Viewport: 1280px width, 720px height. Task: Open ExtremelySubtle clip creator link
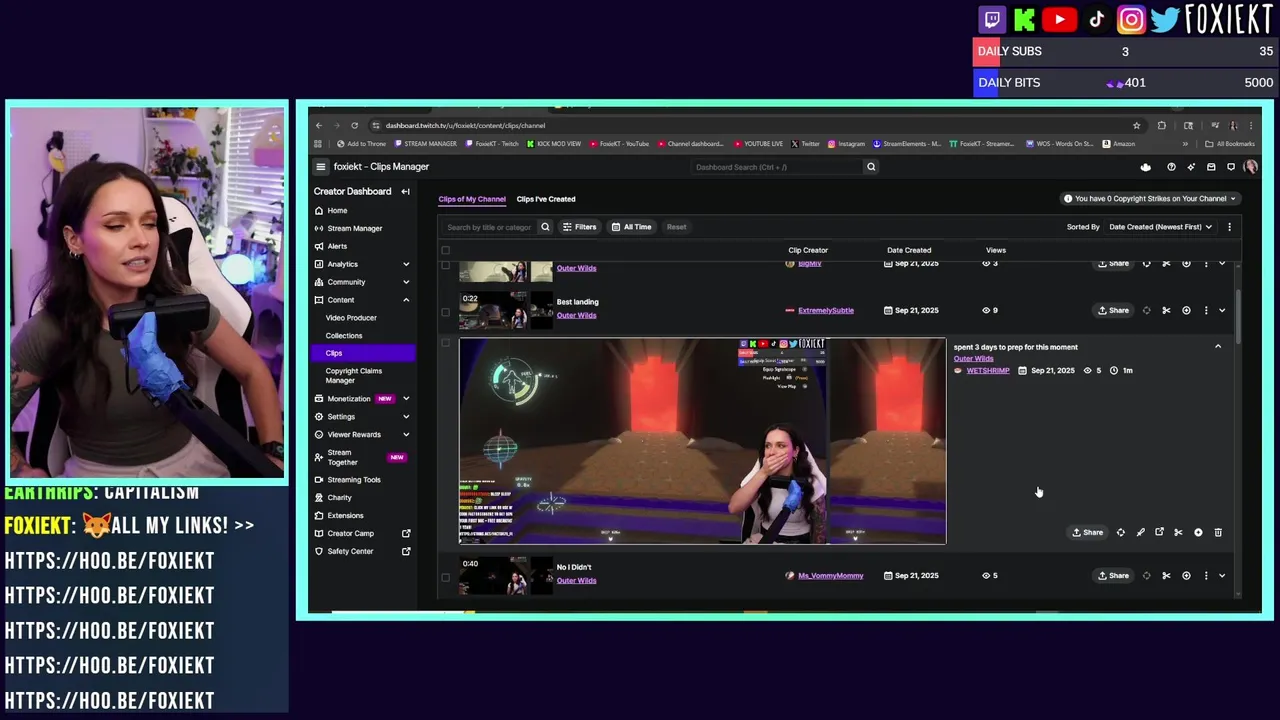tap(826, 311)
